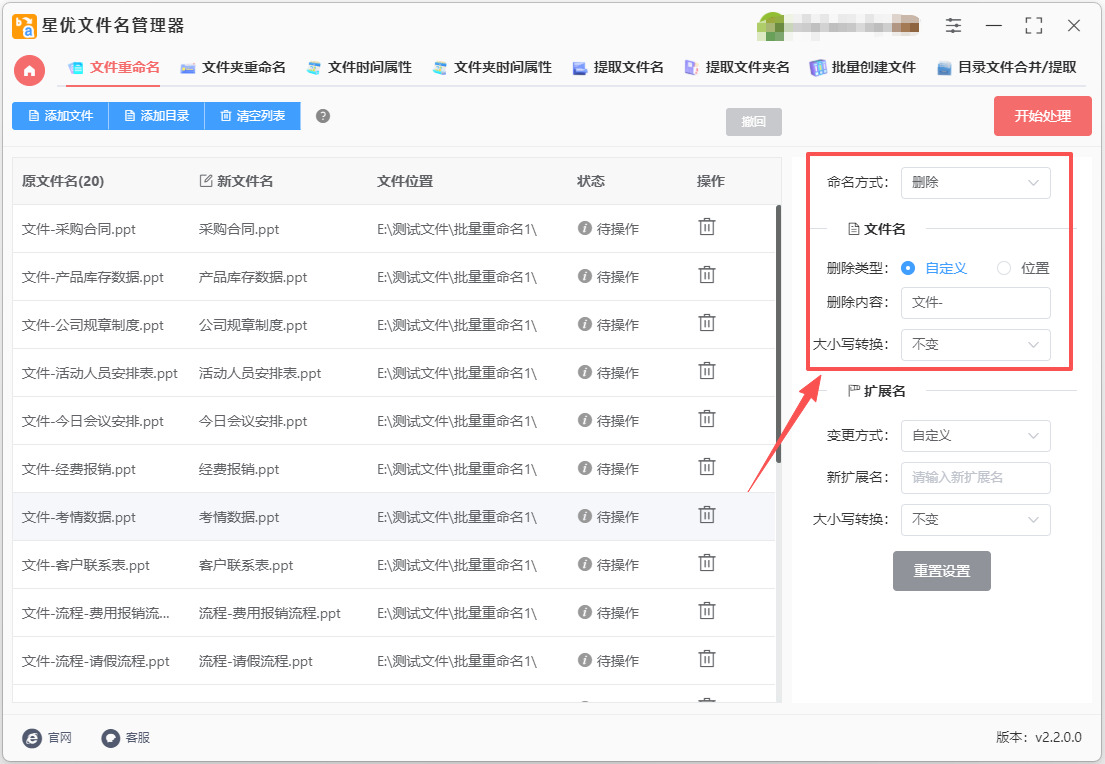Open the 命名方式 dropdown showing 删除
This screenshot has width=1105, height=764.
point(975,183)
